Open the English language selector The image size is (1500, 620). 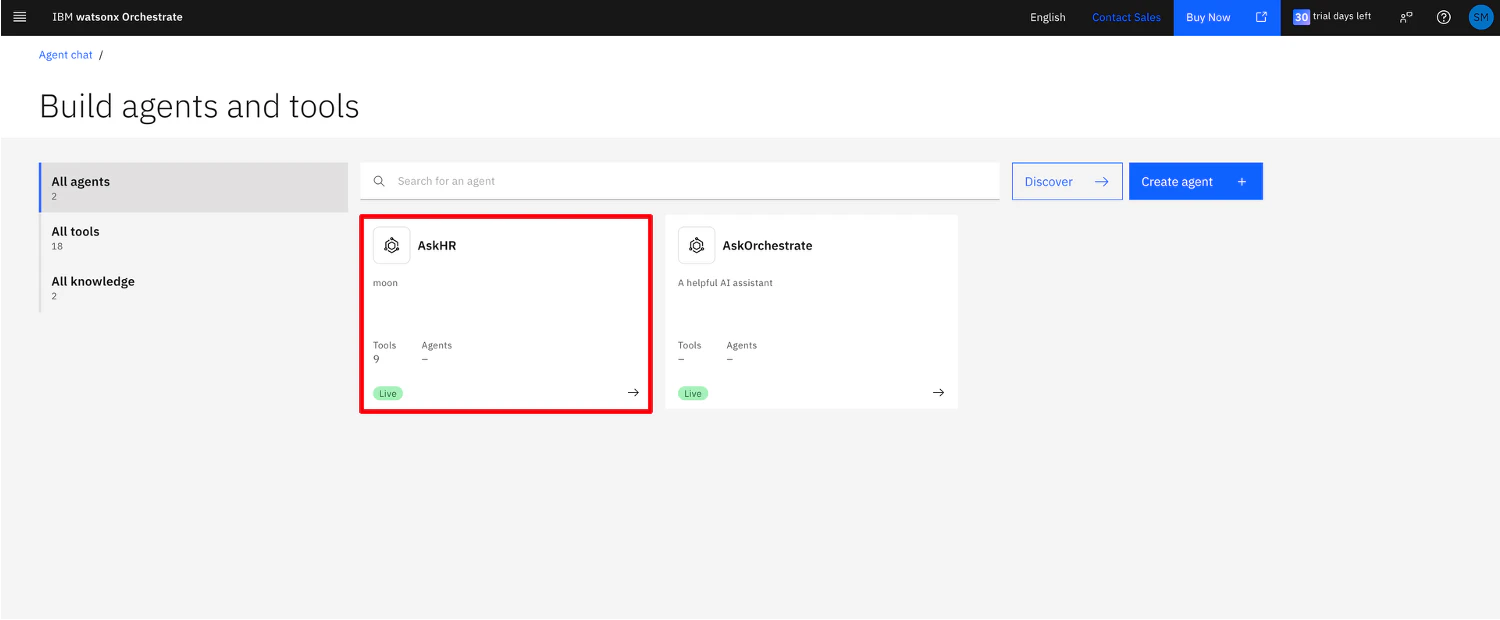click(1048, 17)
